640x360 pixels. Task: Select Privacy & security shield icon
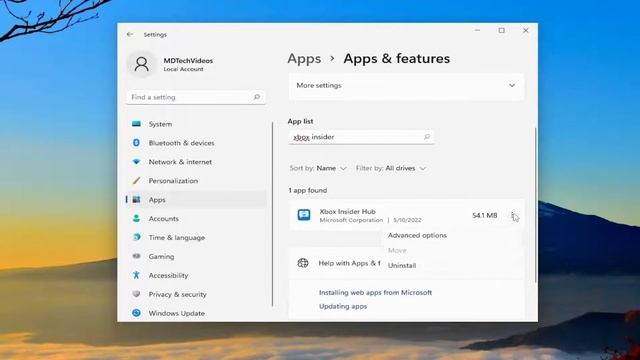point(136,294)
